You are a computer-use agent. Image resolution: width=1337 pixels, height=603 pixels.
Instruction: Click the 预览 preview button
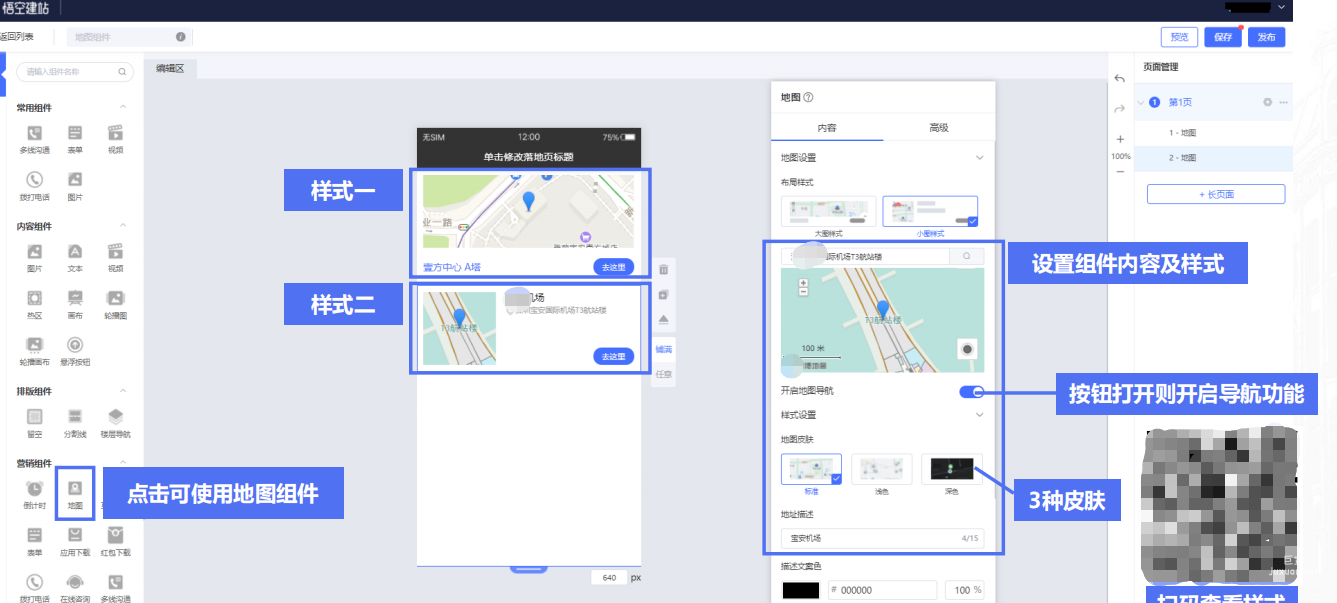click(1179, 37)
